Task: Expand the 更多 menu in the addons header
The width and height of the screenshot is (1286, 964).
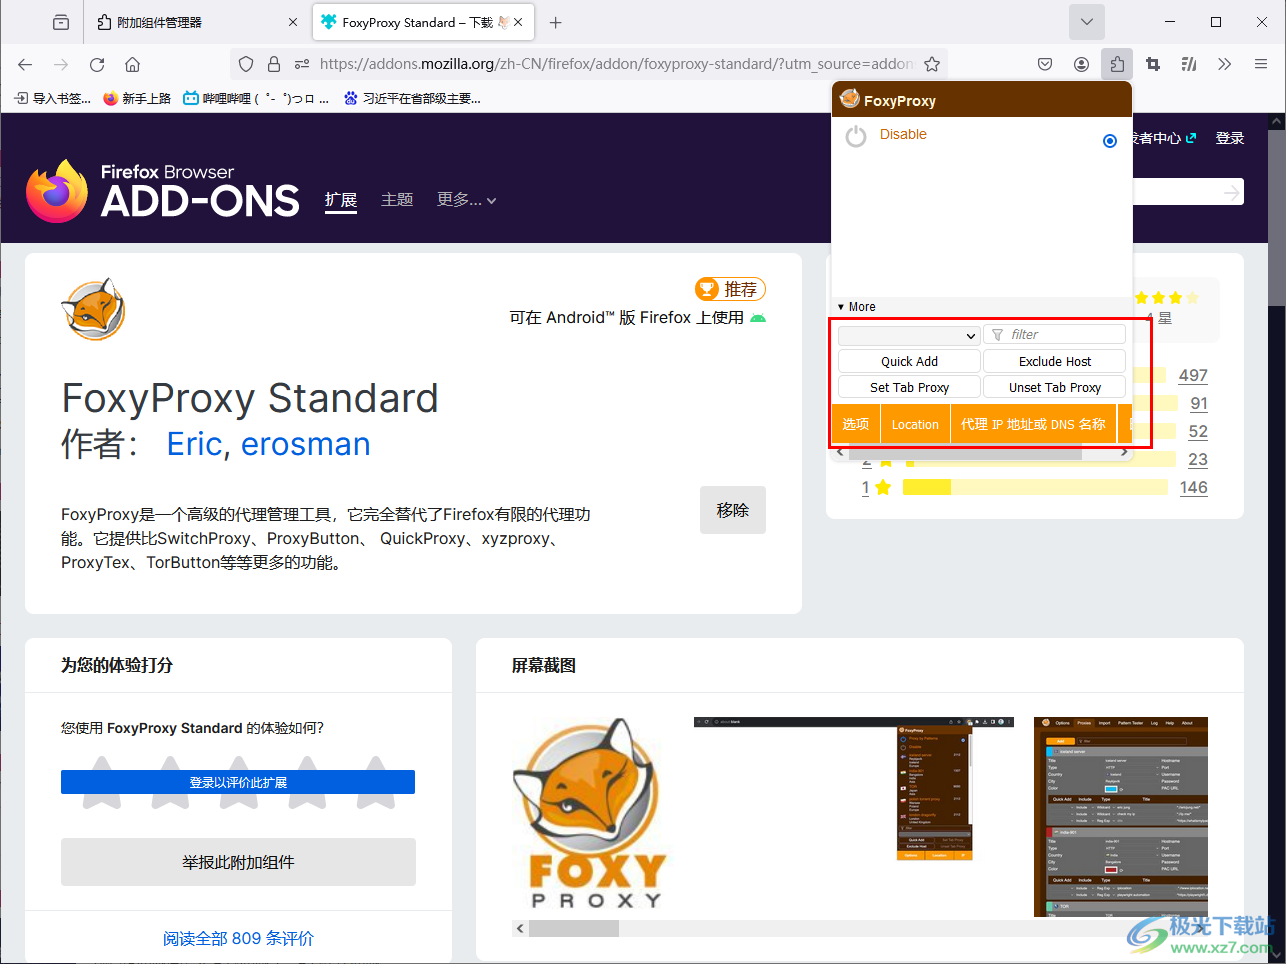Action: (466, 200)
